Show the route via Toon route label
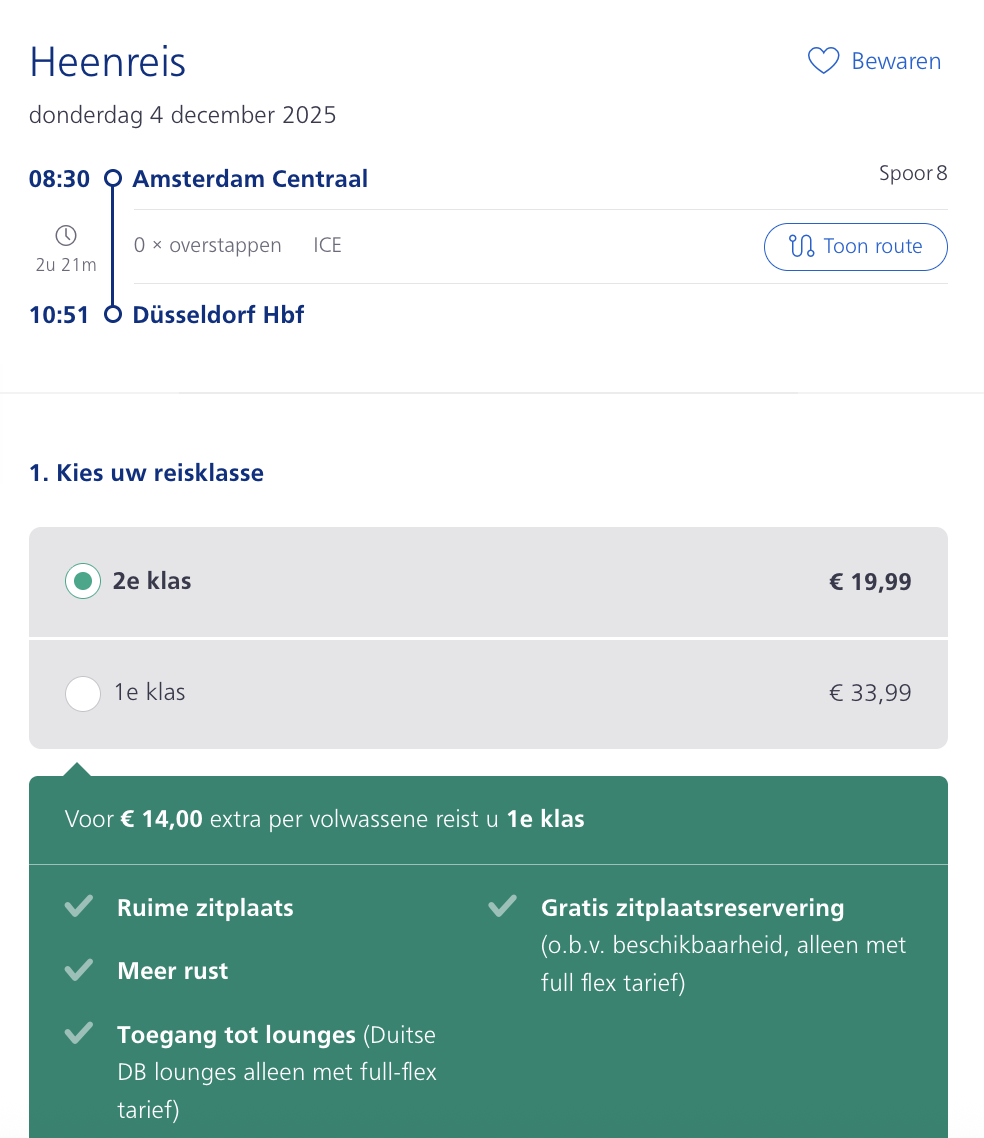The image size is (984, 1138). tap(872, 246)
